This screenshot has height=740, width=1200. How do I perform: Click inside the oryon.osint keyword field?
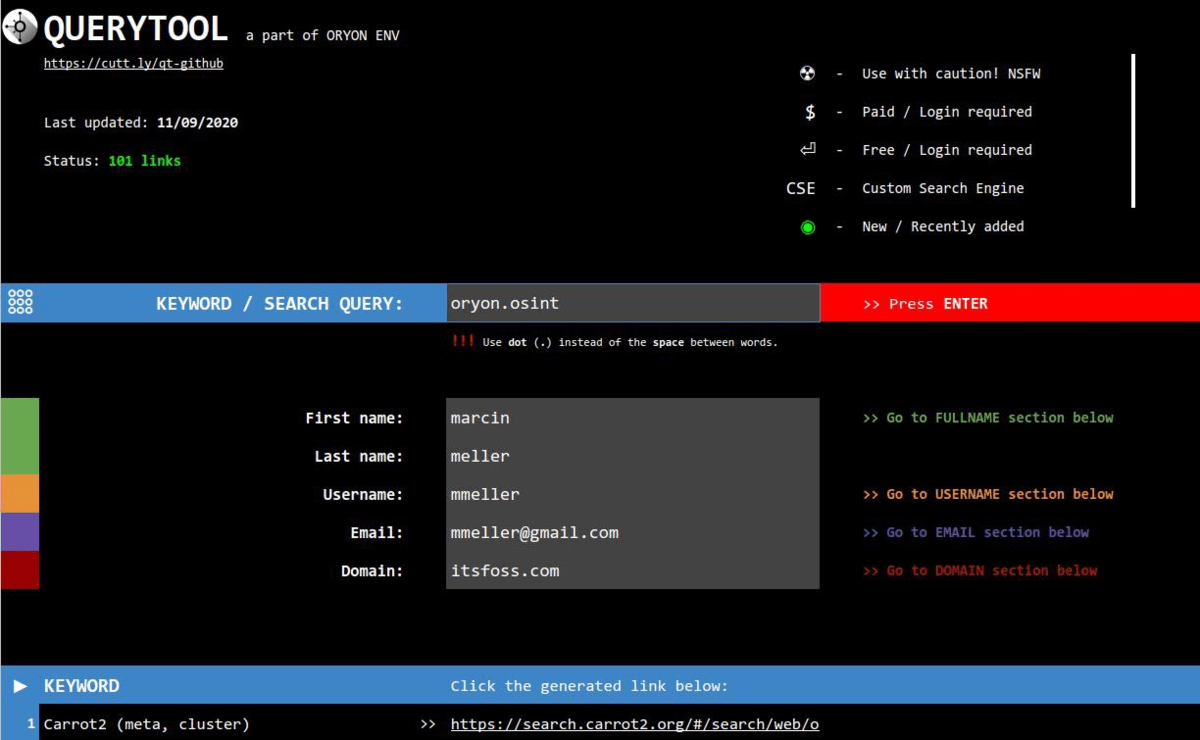633,302
